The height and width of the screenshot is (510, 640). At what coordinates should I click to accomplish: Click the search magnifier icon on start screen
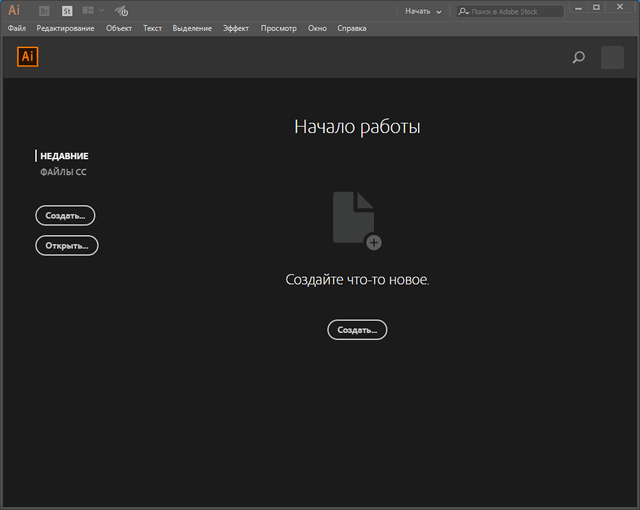coord(578,58)
